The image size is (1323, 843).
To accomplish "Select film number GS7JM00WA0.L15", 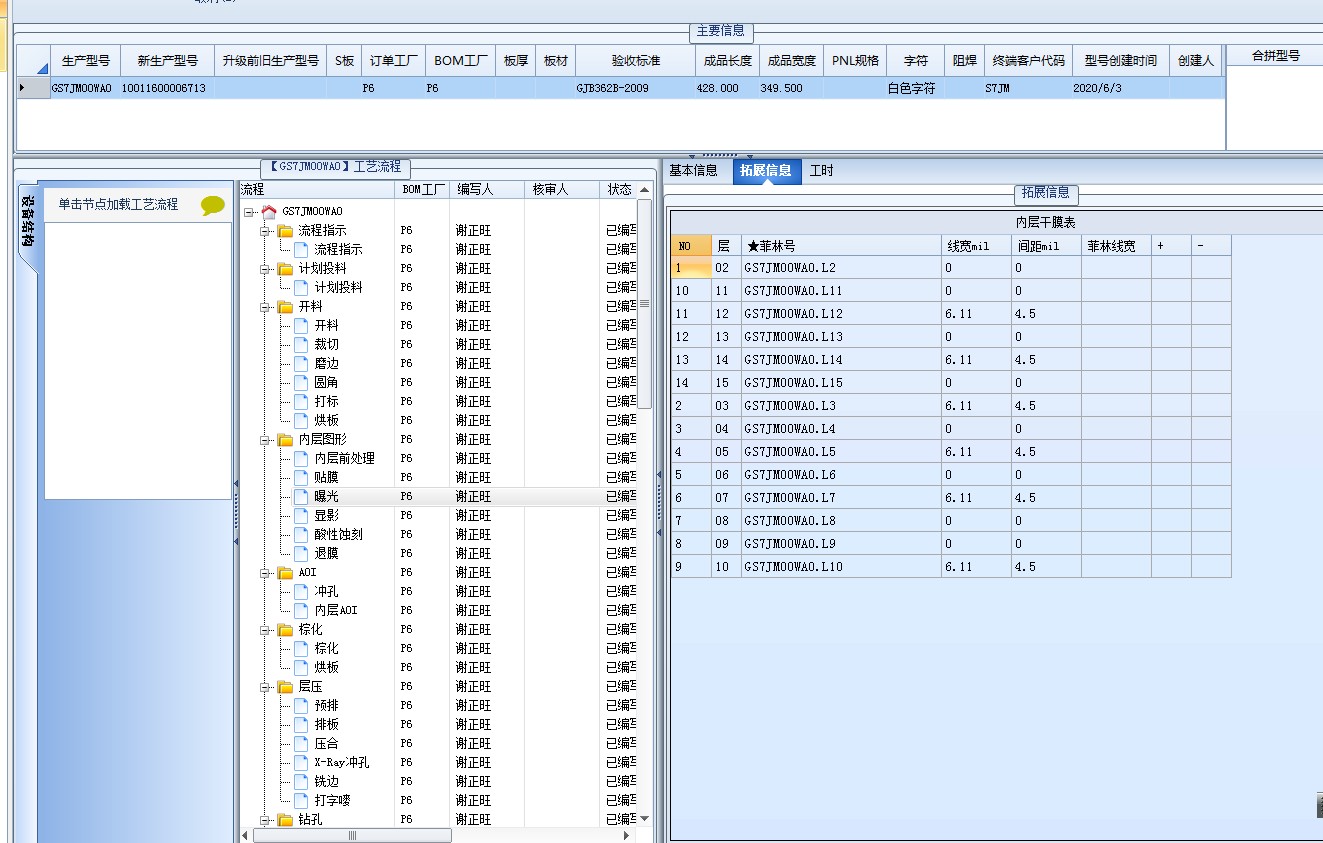I will tap(841, 383).
